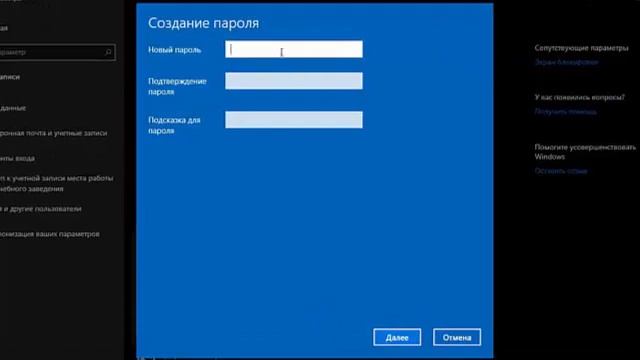Screen dimensions: 640x360
Task: Open work or school account access item
Action: [x=56, y=184]
